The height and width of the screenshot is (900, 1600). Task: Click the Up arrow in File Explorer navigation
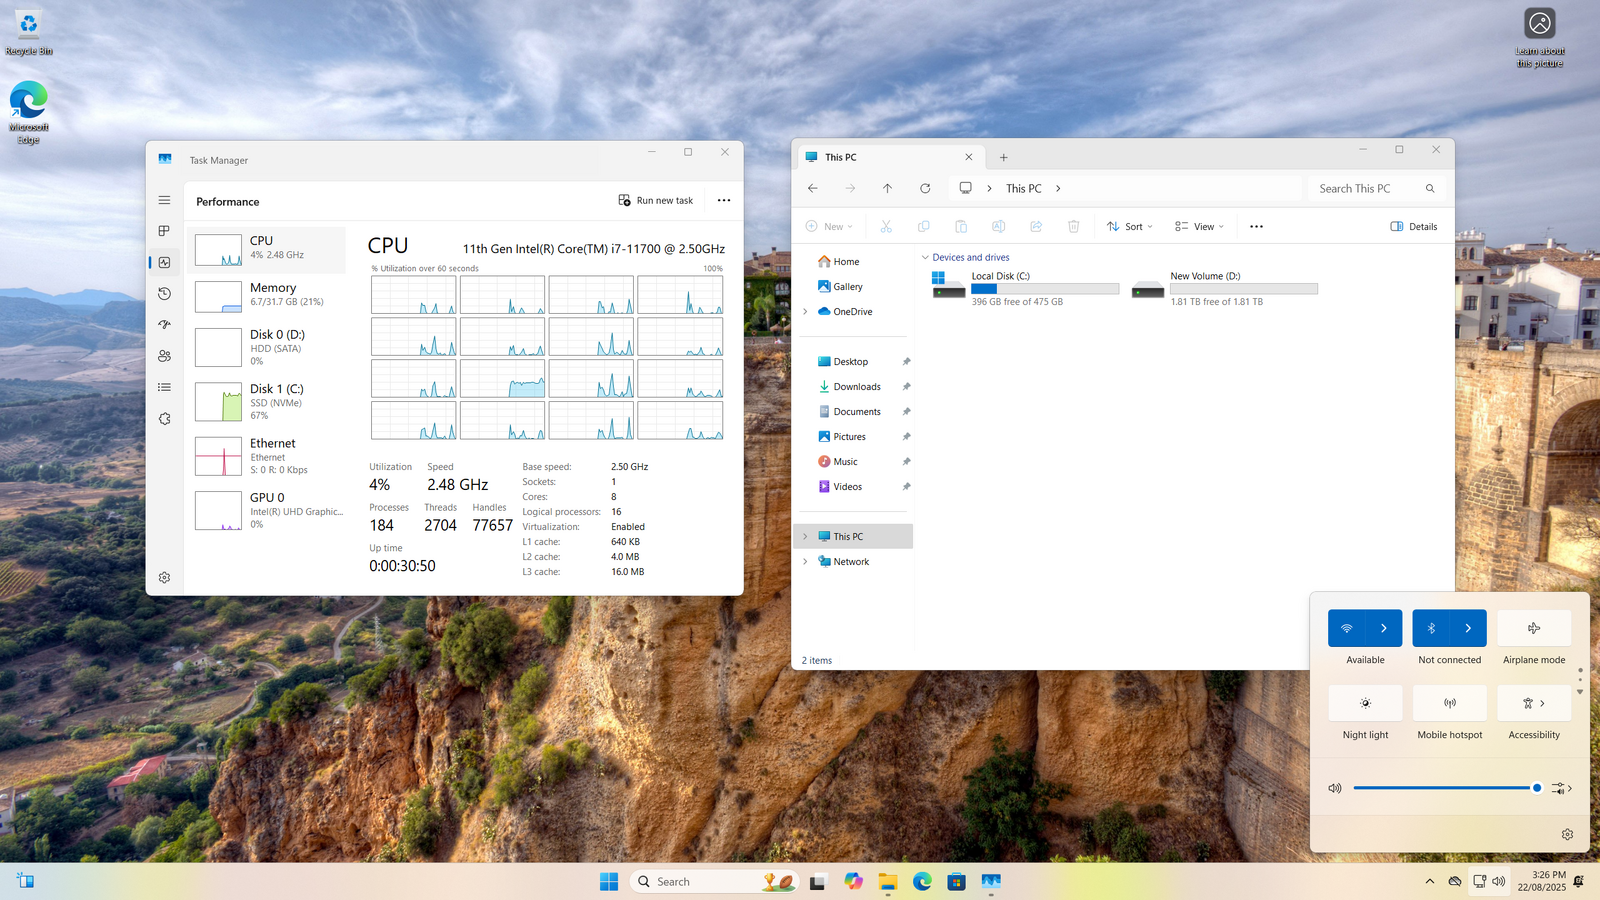(887, 188)
